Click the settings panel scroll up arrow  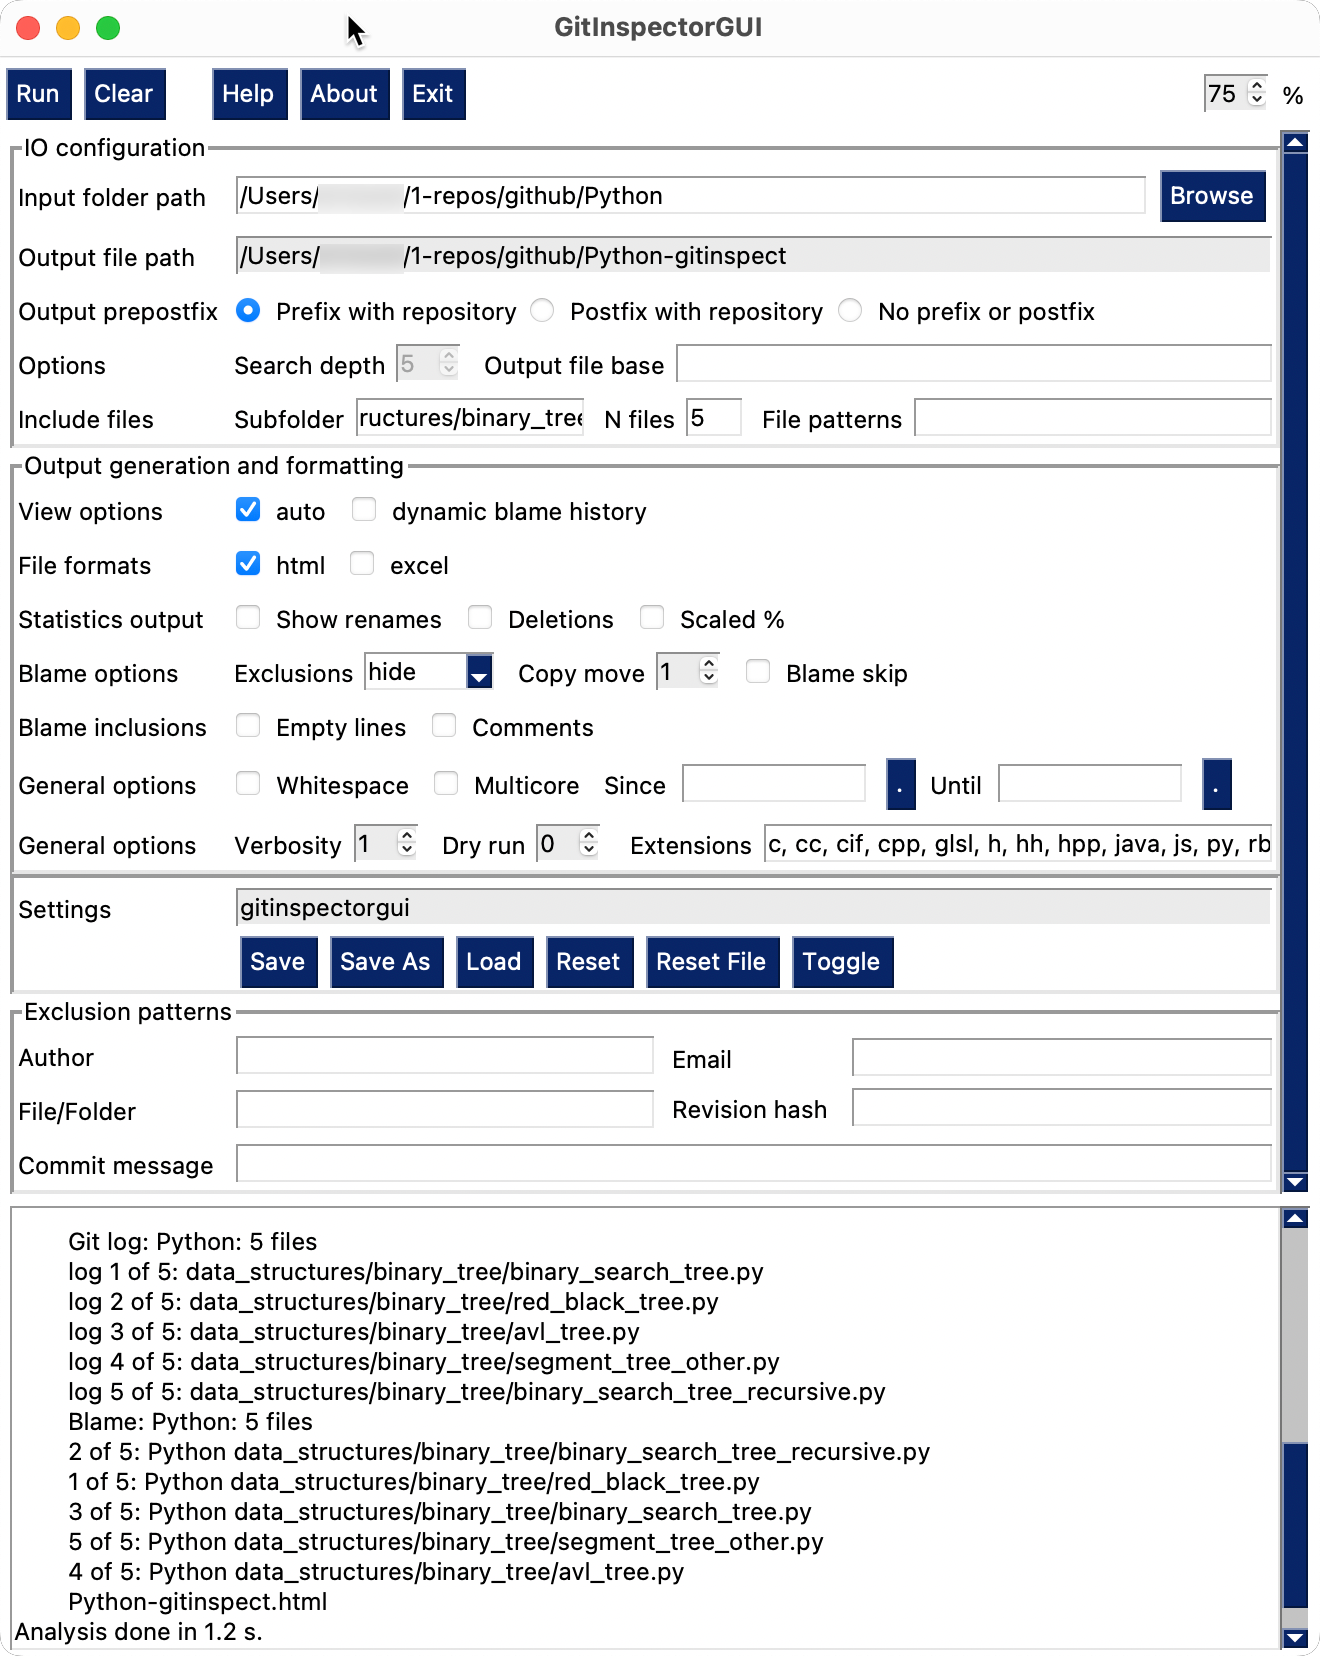[1295, 142]
